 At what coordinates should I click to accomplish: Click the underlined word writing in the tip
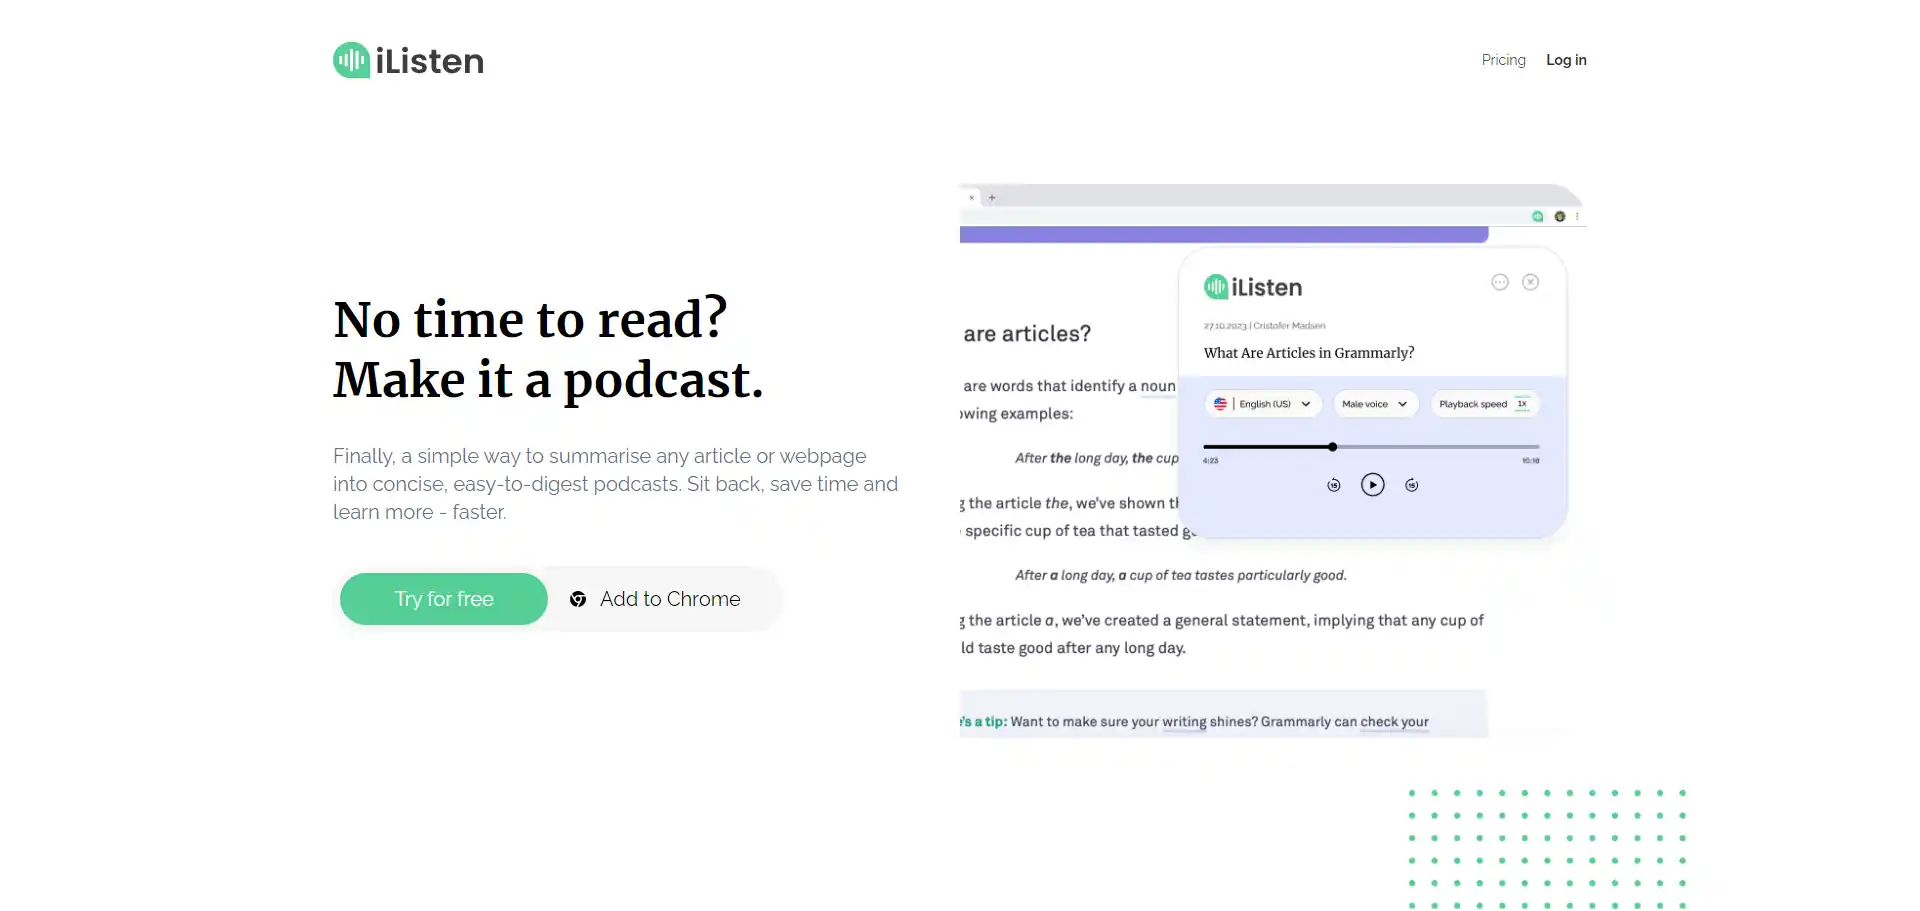coord(1184,722)
